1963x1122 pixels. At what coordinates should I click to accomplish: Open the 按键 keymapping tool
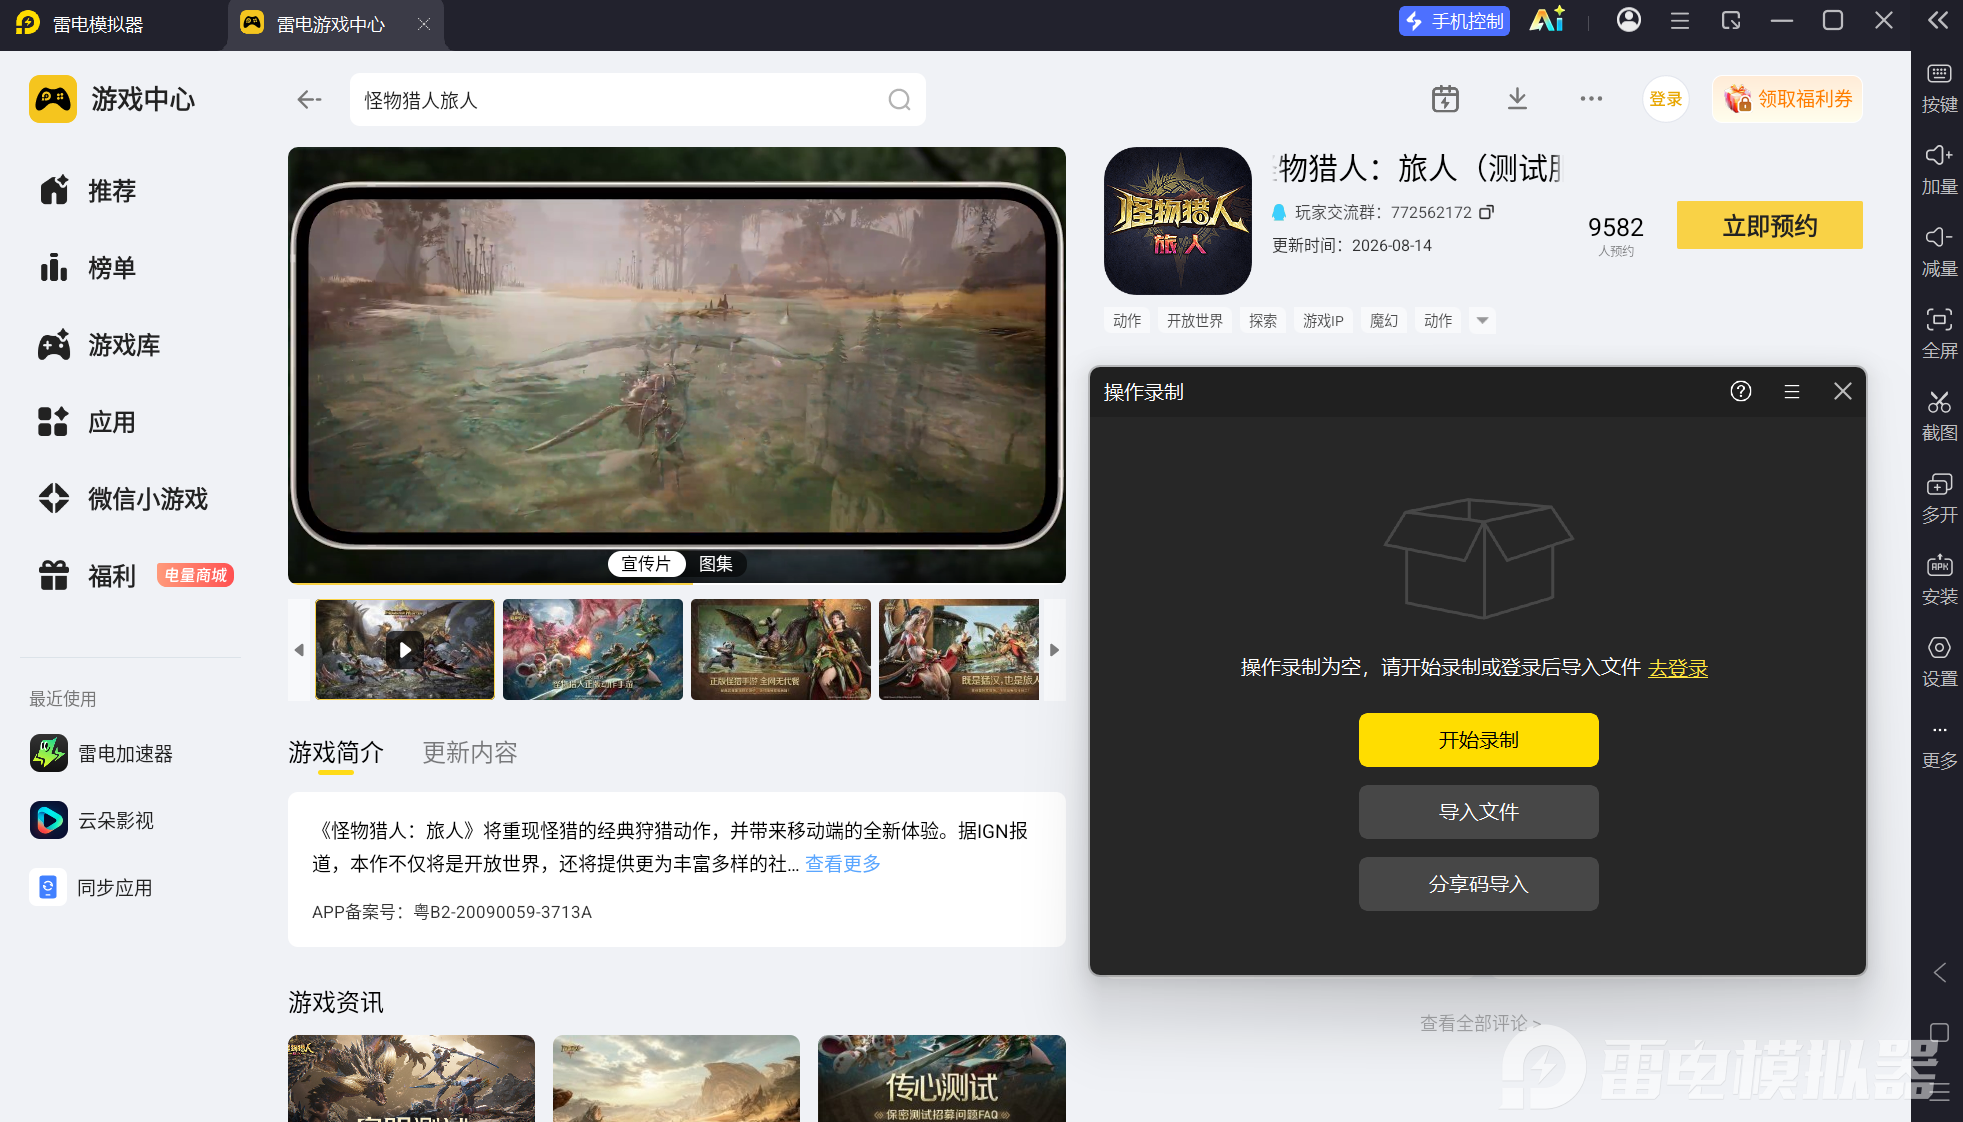[x=1939, y=87]
